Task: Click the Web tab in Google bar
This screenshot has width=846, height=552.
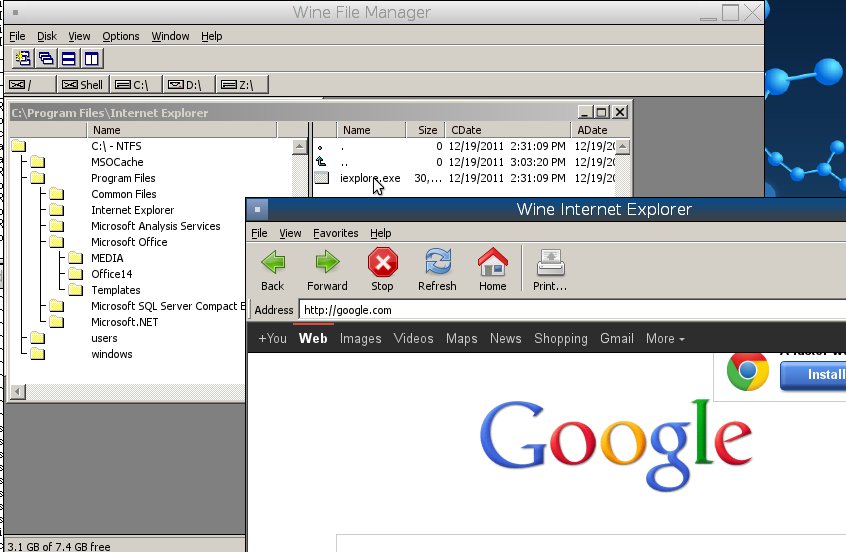Action: 313,338
